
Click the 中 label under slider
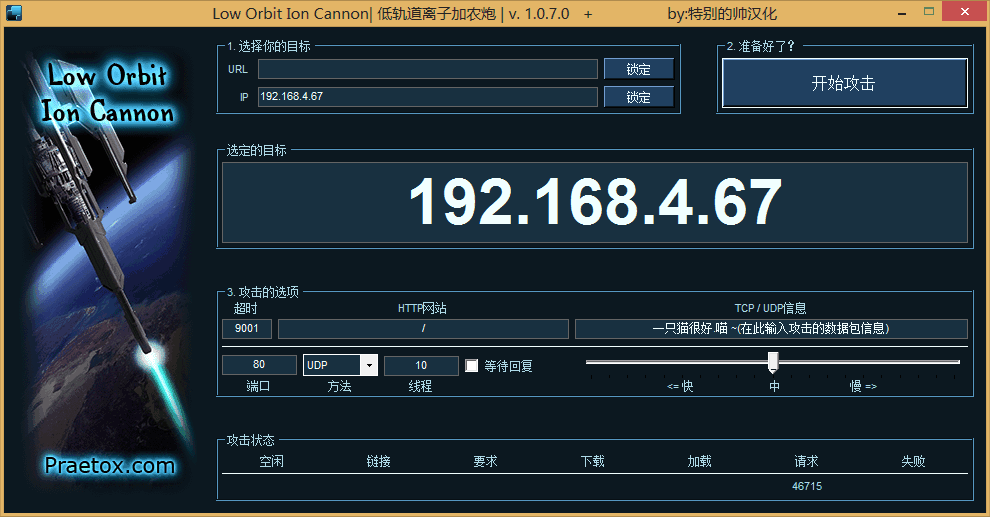774,386
